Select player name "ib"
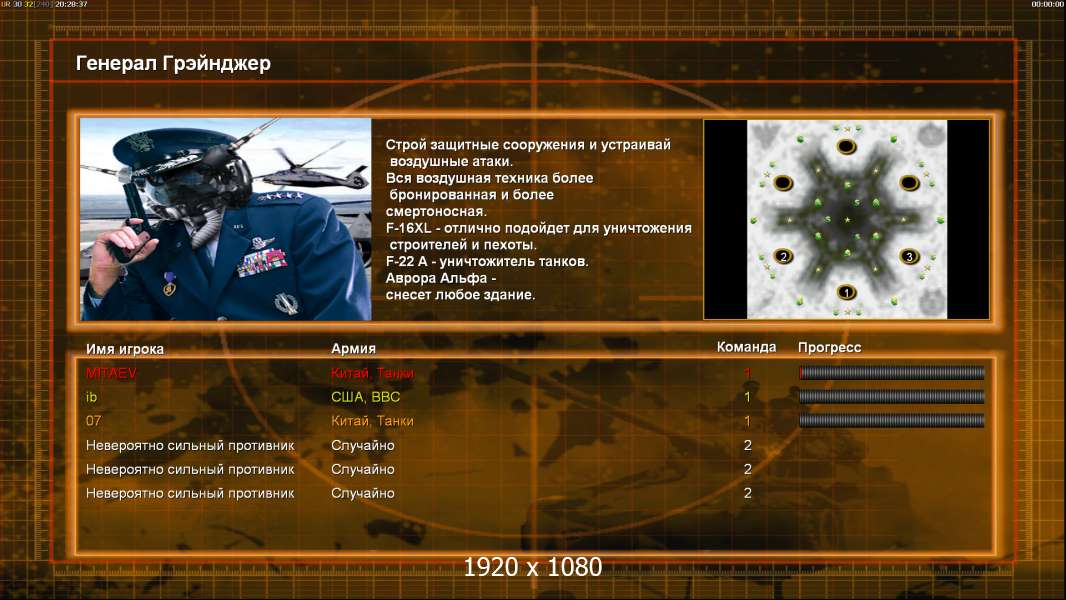 point(91,397)
